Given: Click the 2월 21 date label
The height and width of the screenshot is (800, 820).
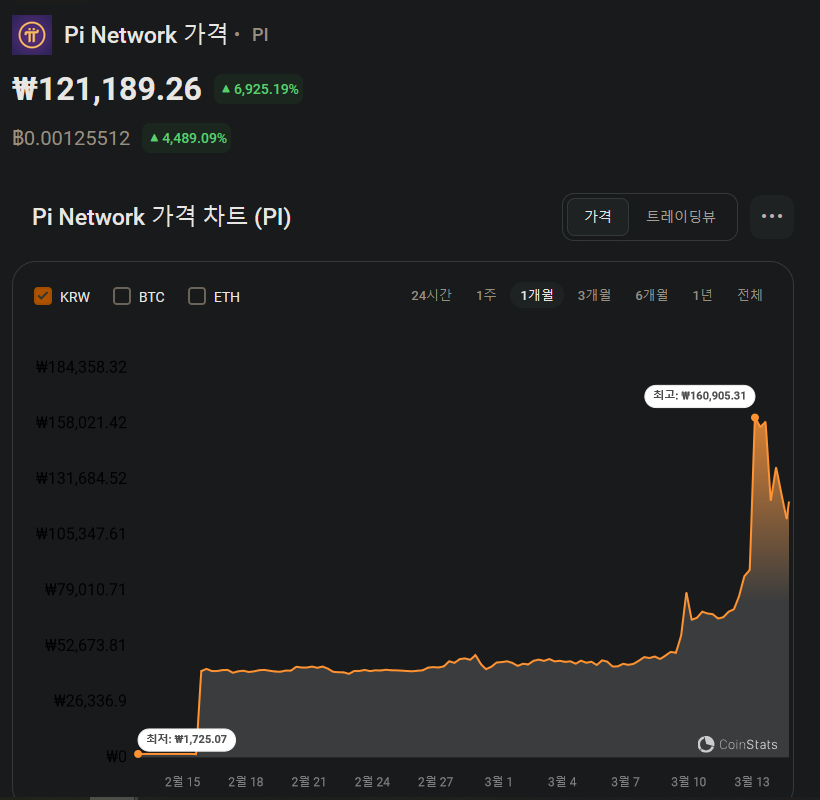Looking at the screenshot, I should coord(309,782).
